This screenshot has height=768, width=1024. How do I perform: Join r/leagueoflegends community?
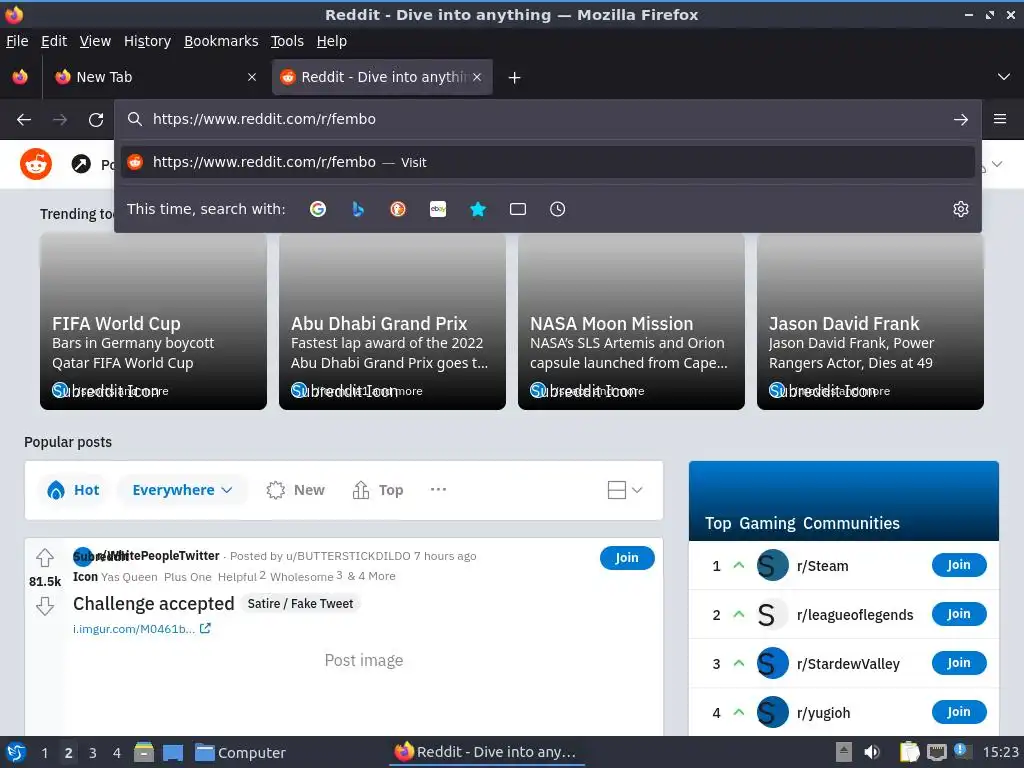[x=959, y=614]
